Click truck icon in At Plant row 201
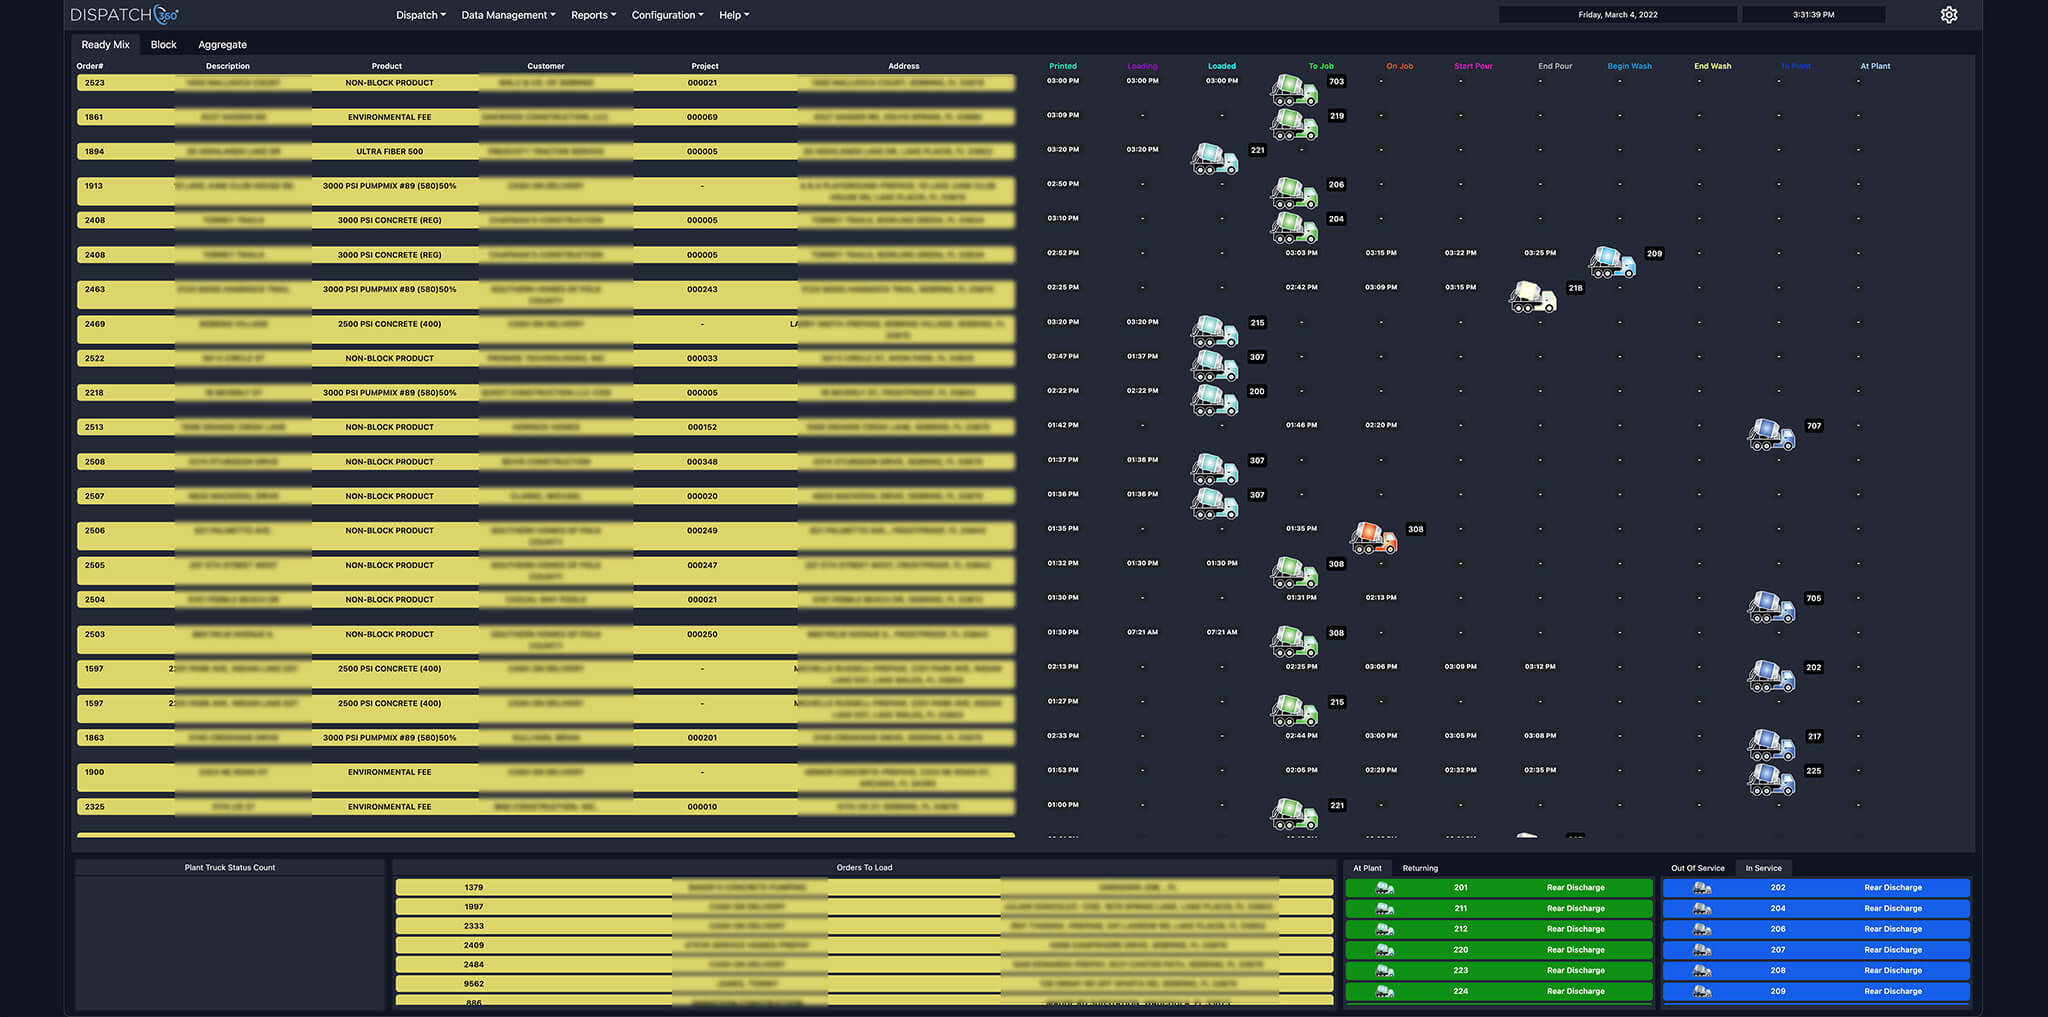The height and width of the screenshot is (1017, 2048). click(x=1385, y=888)
